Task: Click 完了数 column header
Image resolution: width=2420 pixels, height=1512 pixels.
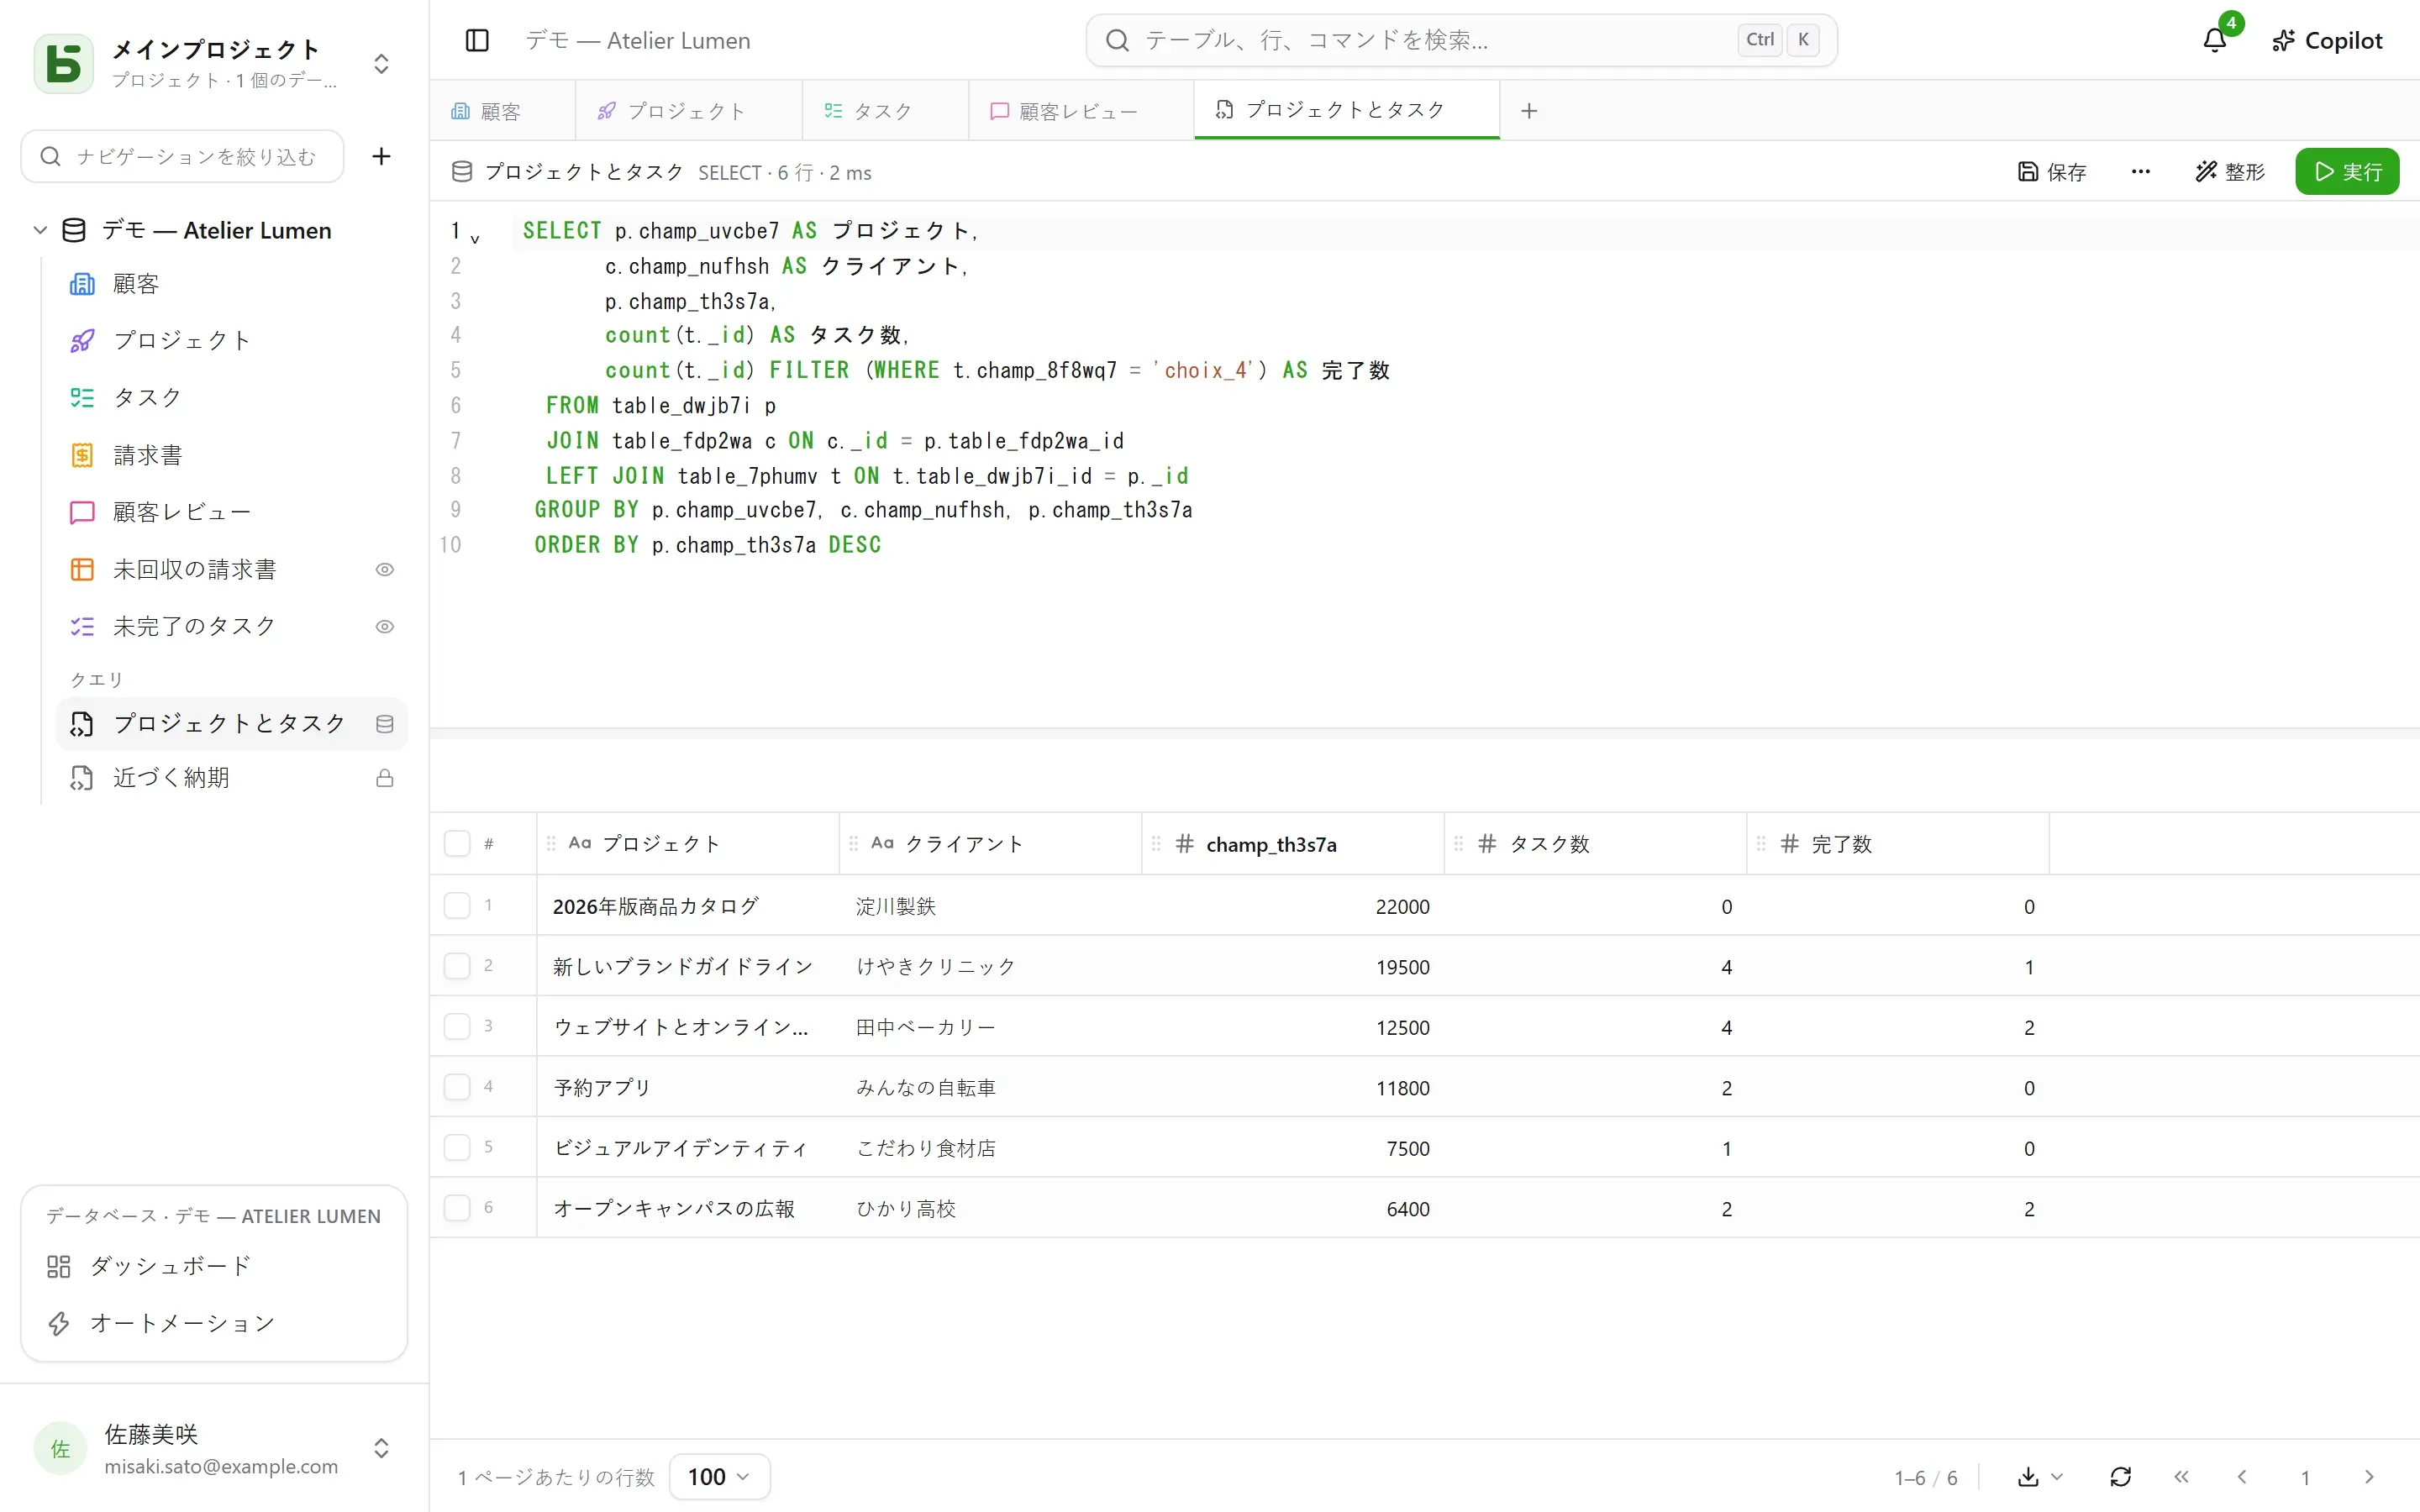Action: tap(1898, 844)
